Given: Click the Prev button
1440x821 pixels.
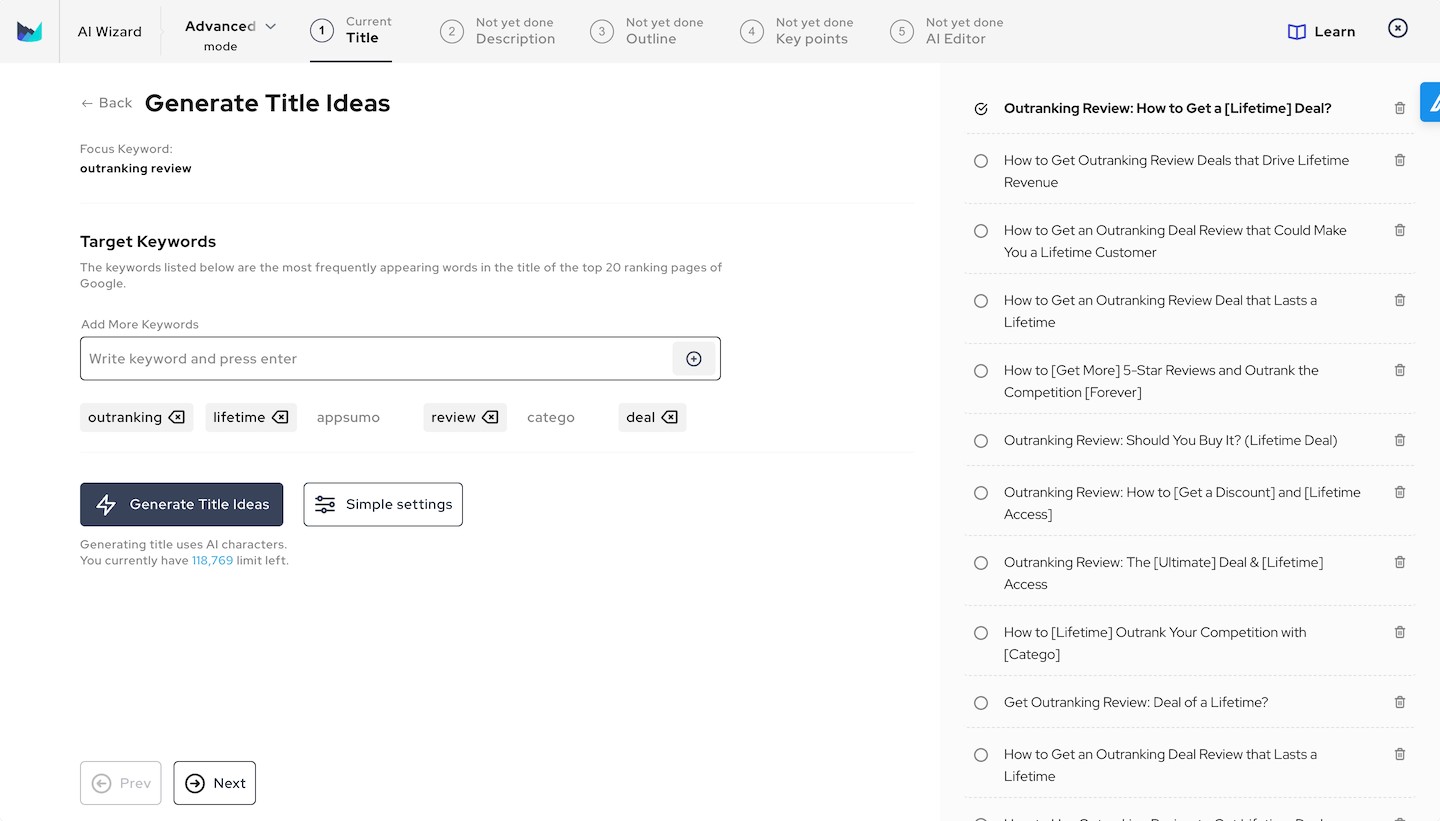Looking at the screenshot, I should pyautogui.click(x=121, y=783).
